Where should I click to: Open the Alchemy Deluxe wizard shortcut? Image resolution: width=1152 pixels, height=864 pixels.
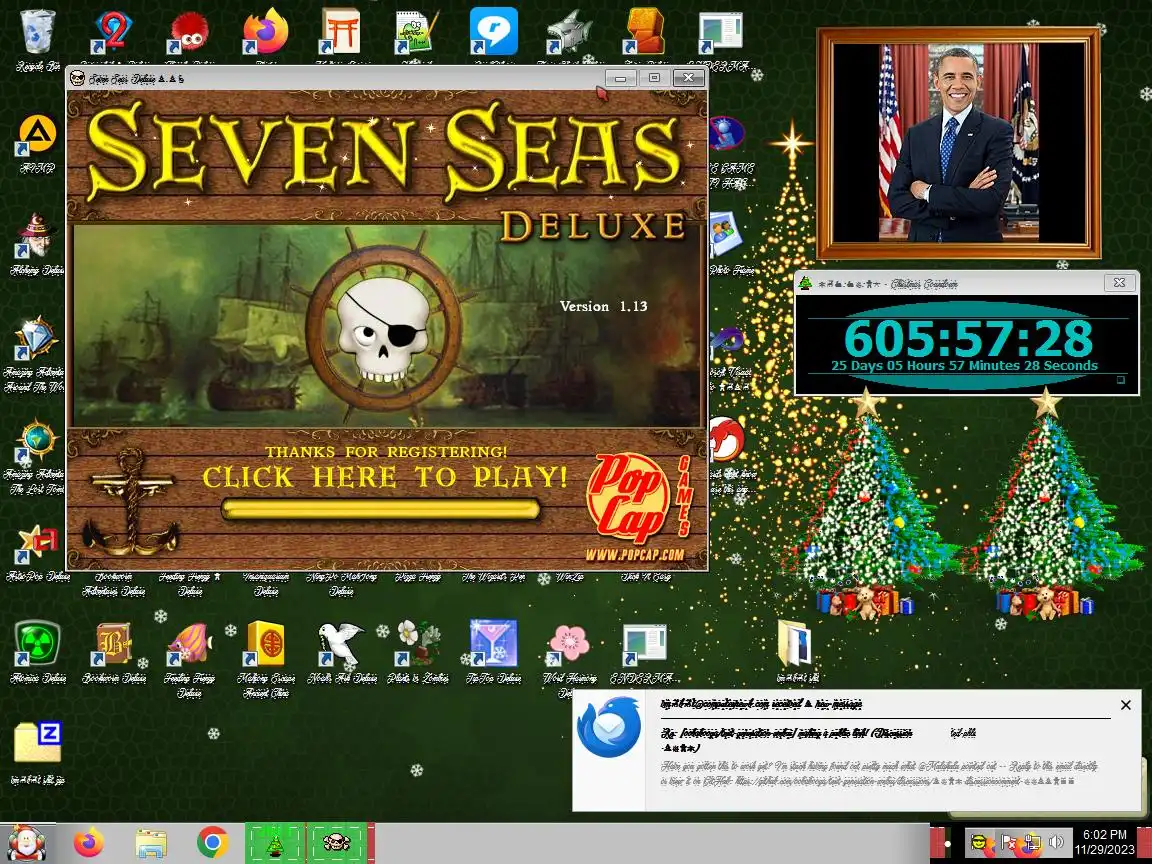[37, 237]
